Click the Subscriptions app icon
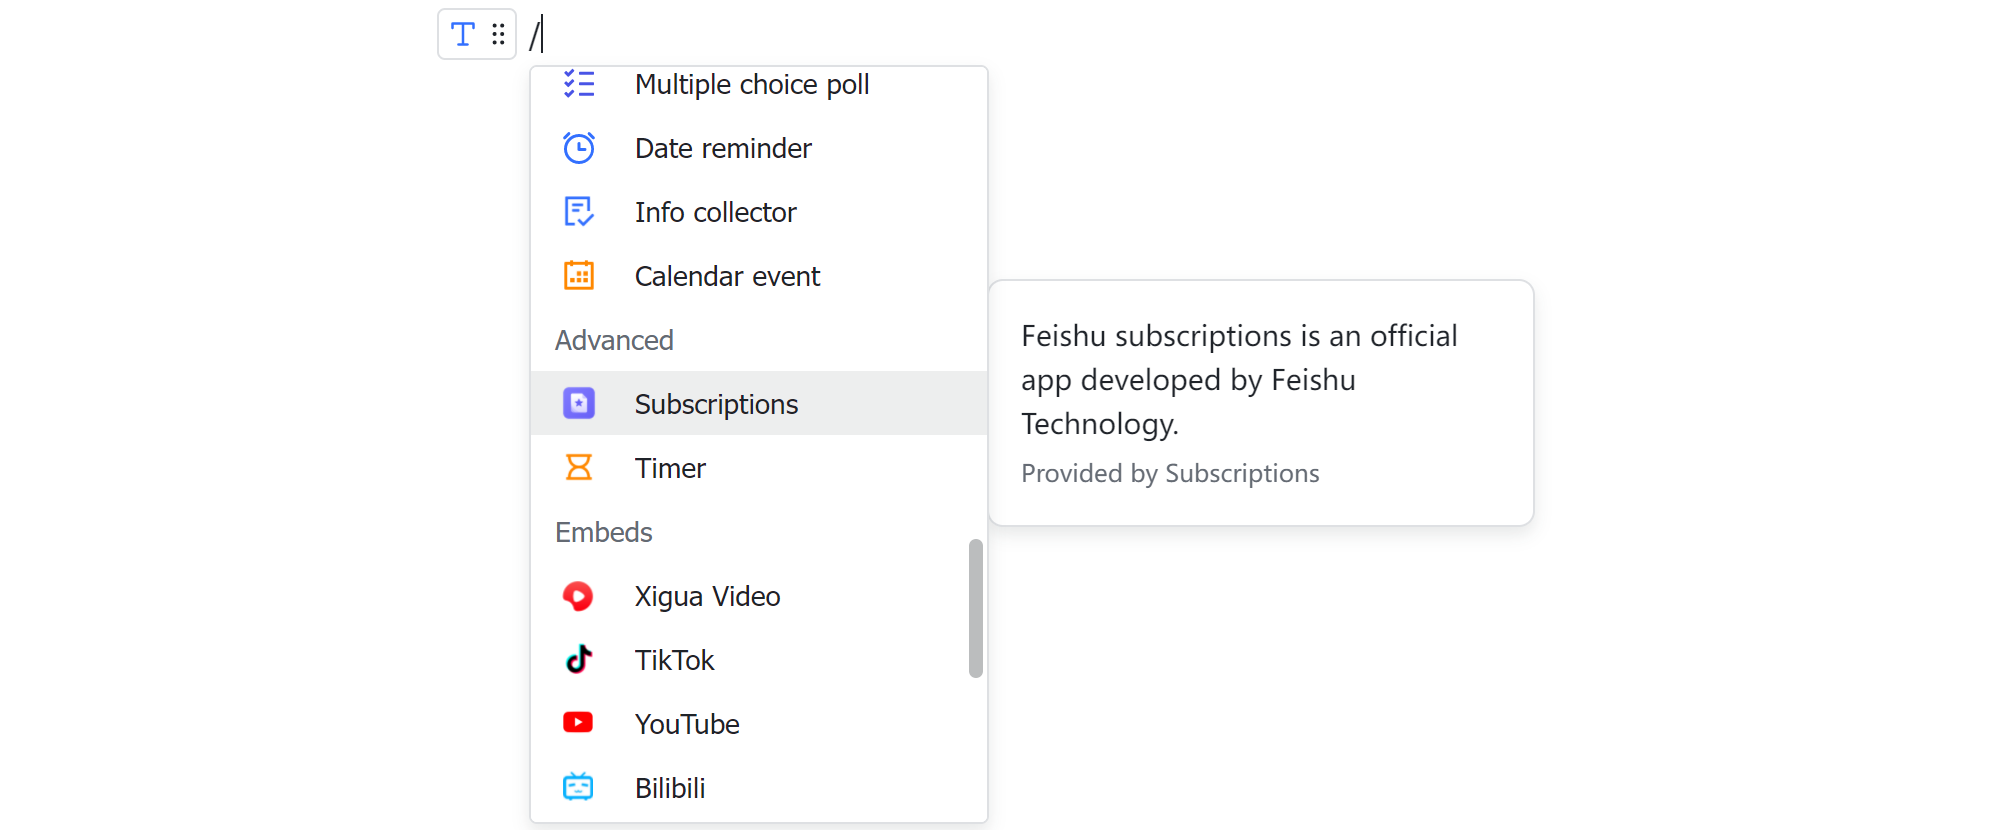The width and height of the screenshot is (2004, 830). 579,403
